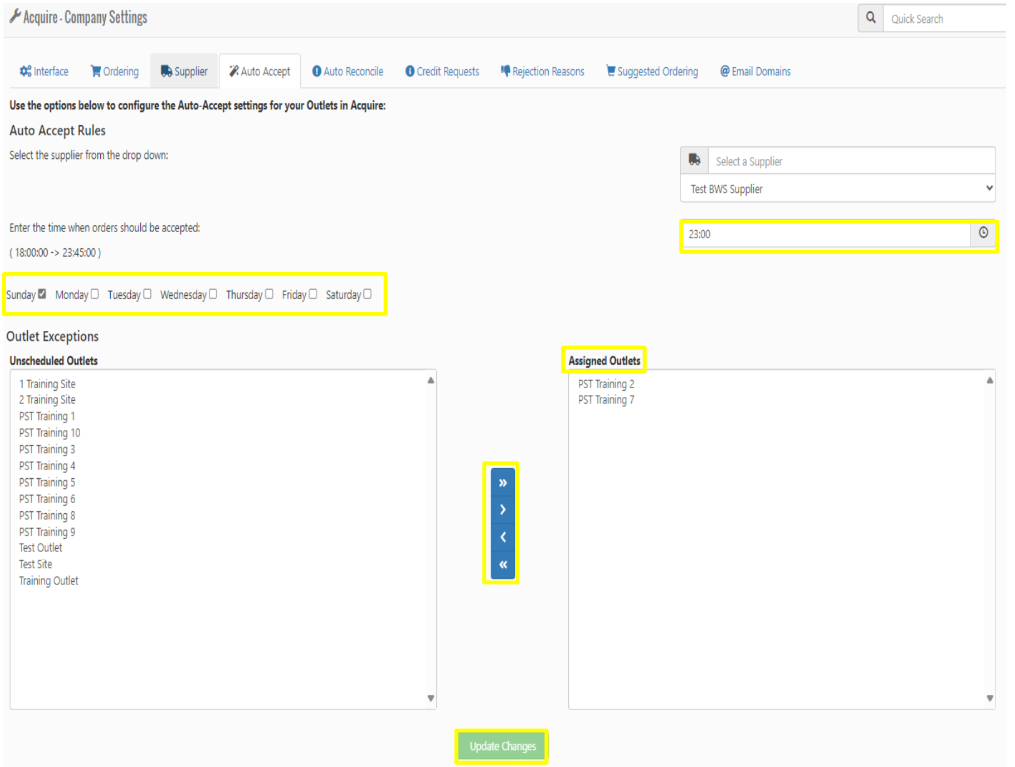Select PST Training 10 in Unscheduled Outlets

[50, 433]
